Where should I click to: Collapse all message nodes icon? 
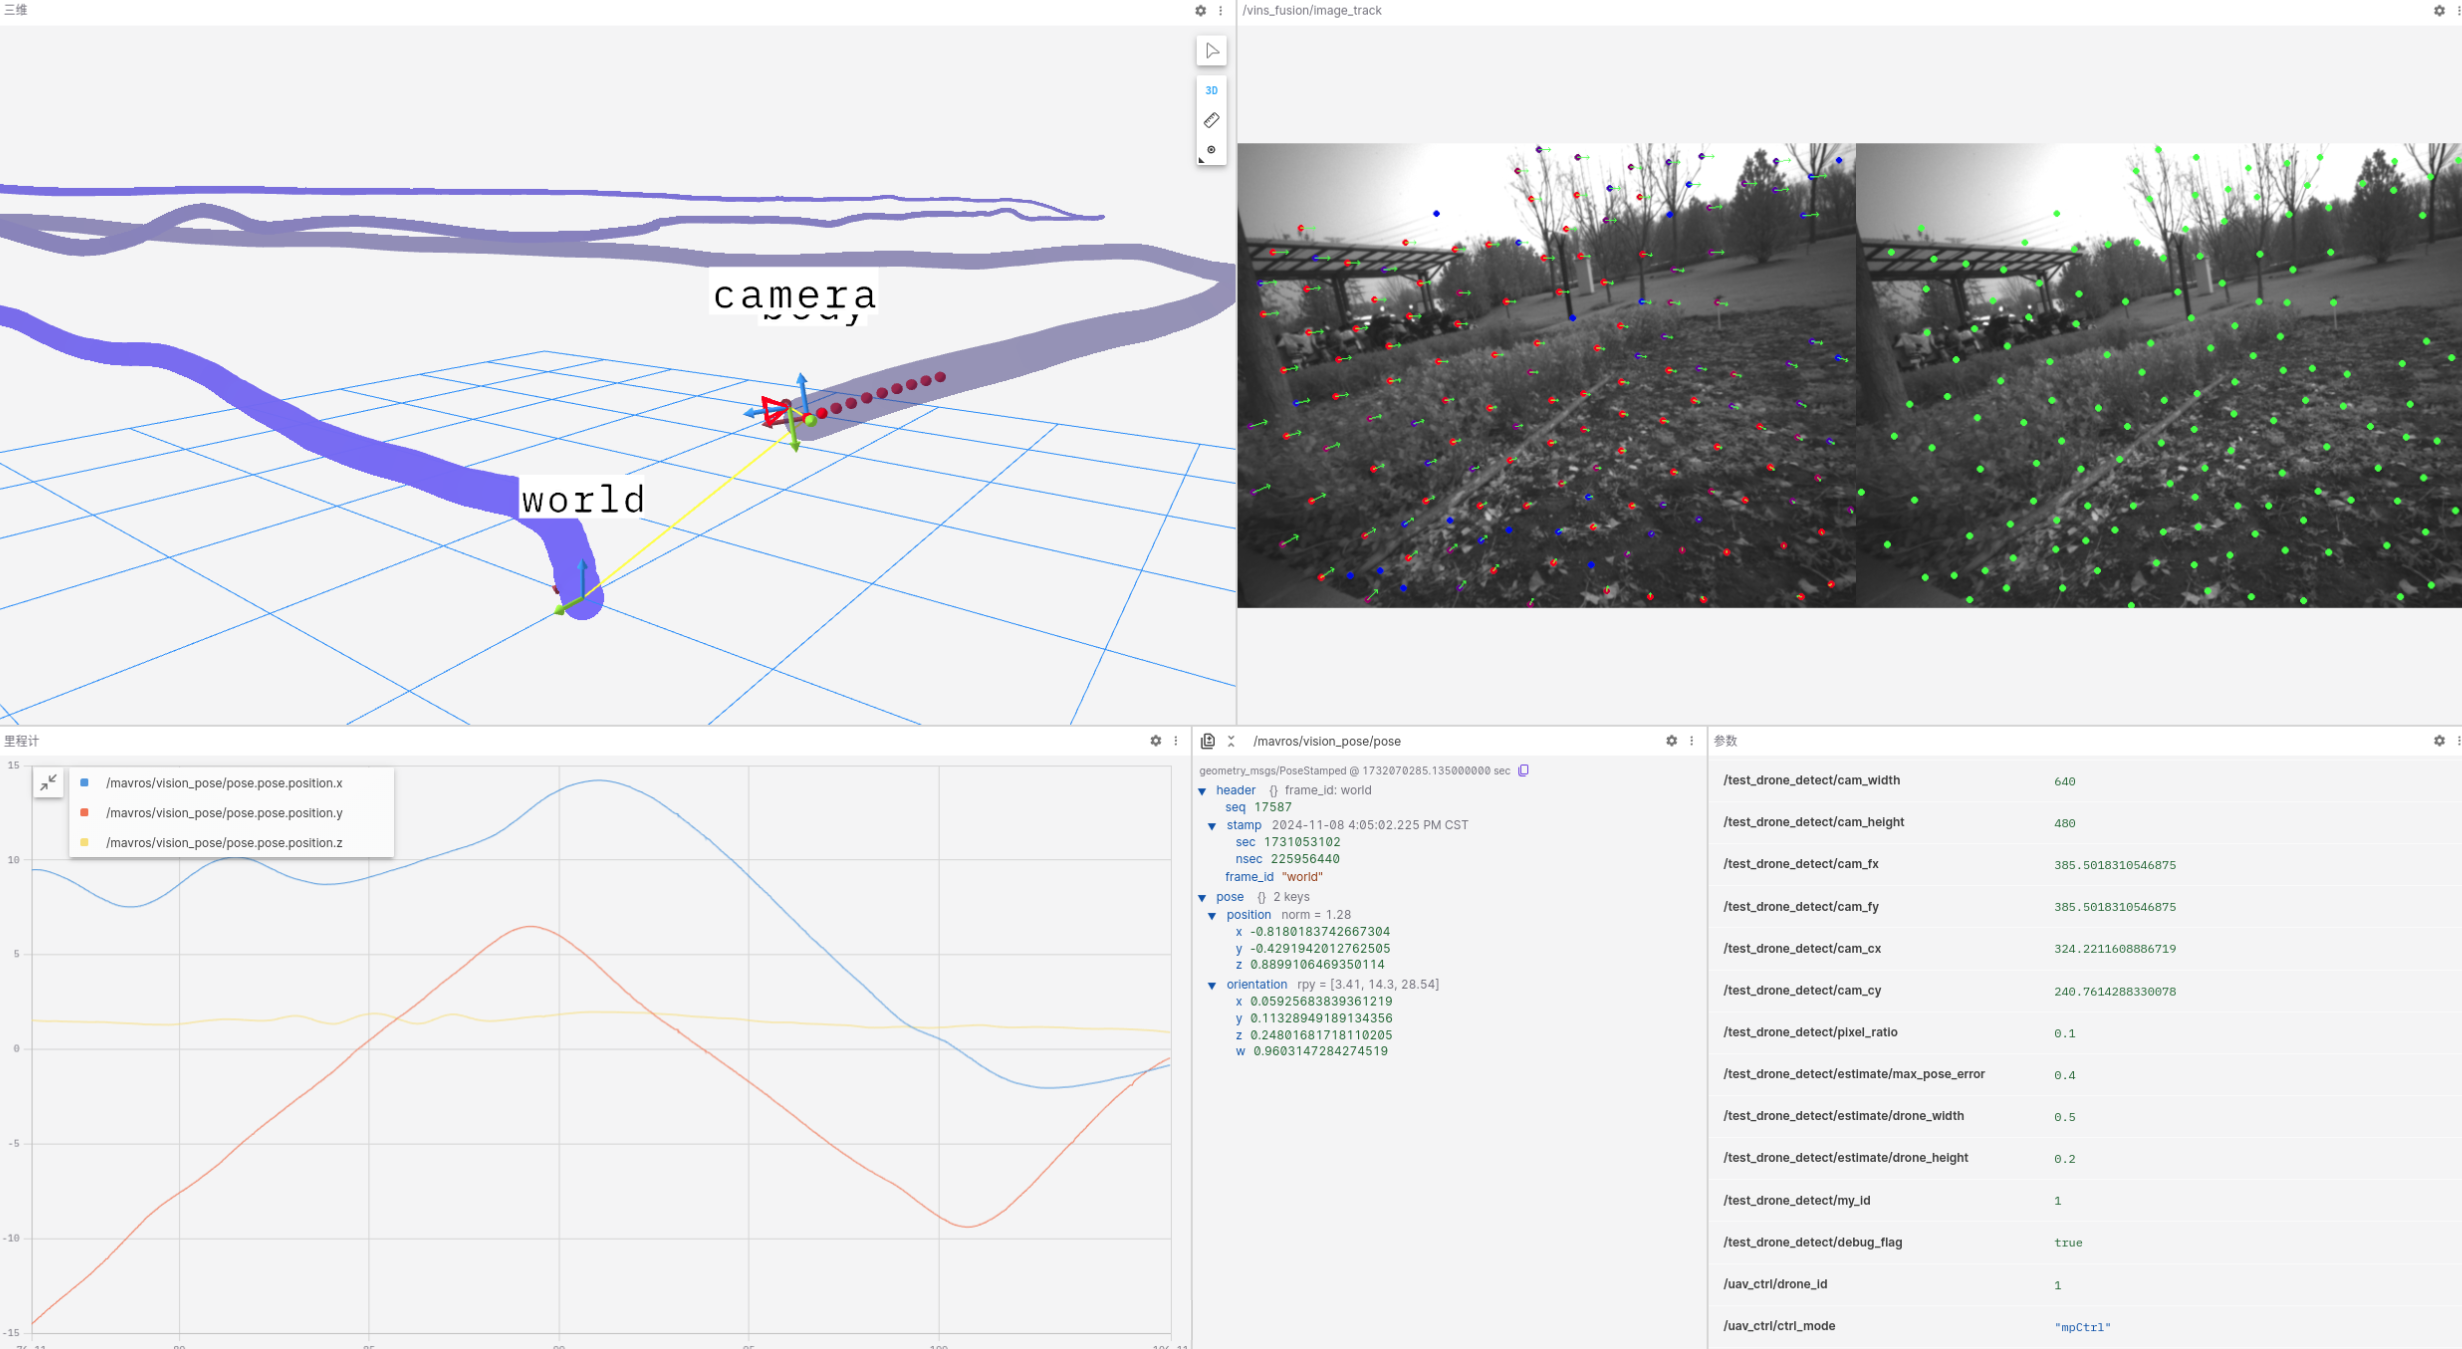[1231, 741]
